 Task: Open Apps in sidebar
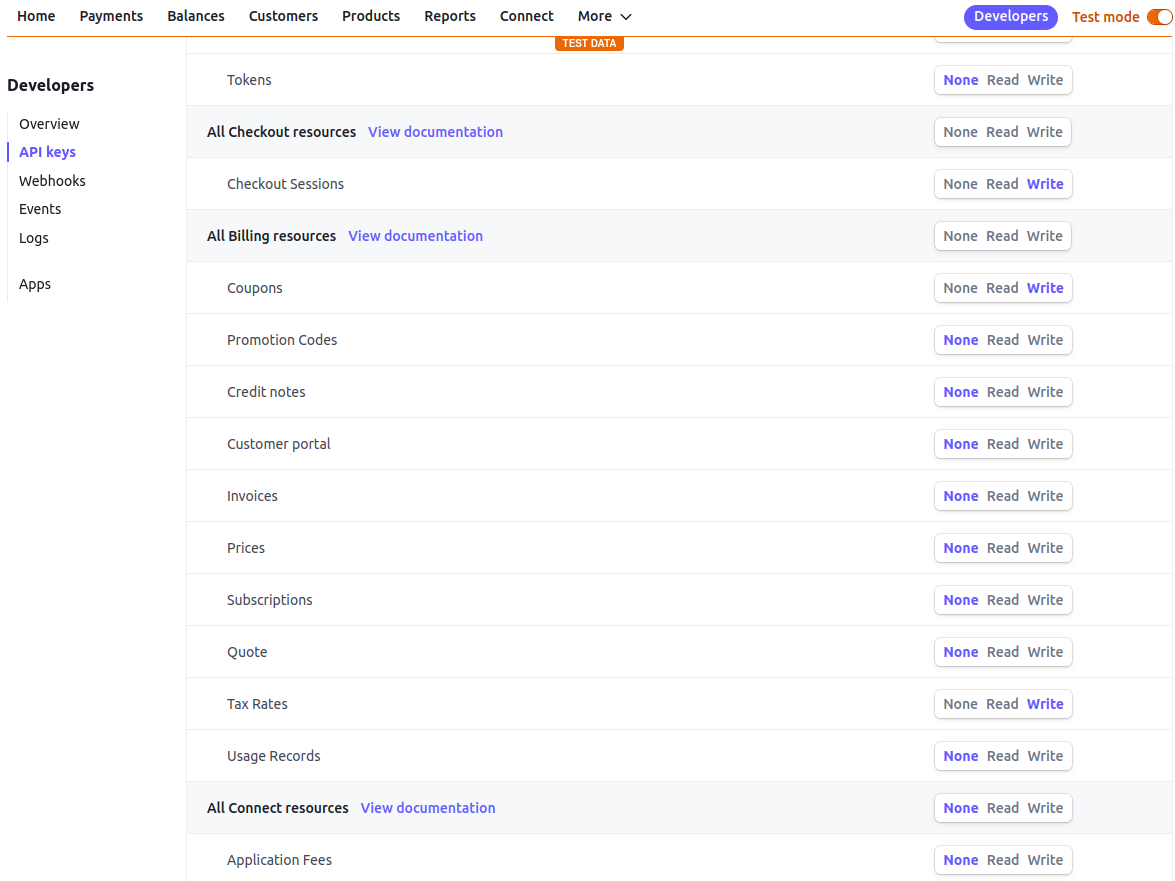click(x=34, y=284)
